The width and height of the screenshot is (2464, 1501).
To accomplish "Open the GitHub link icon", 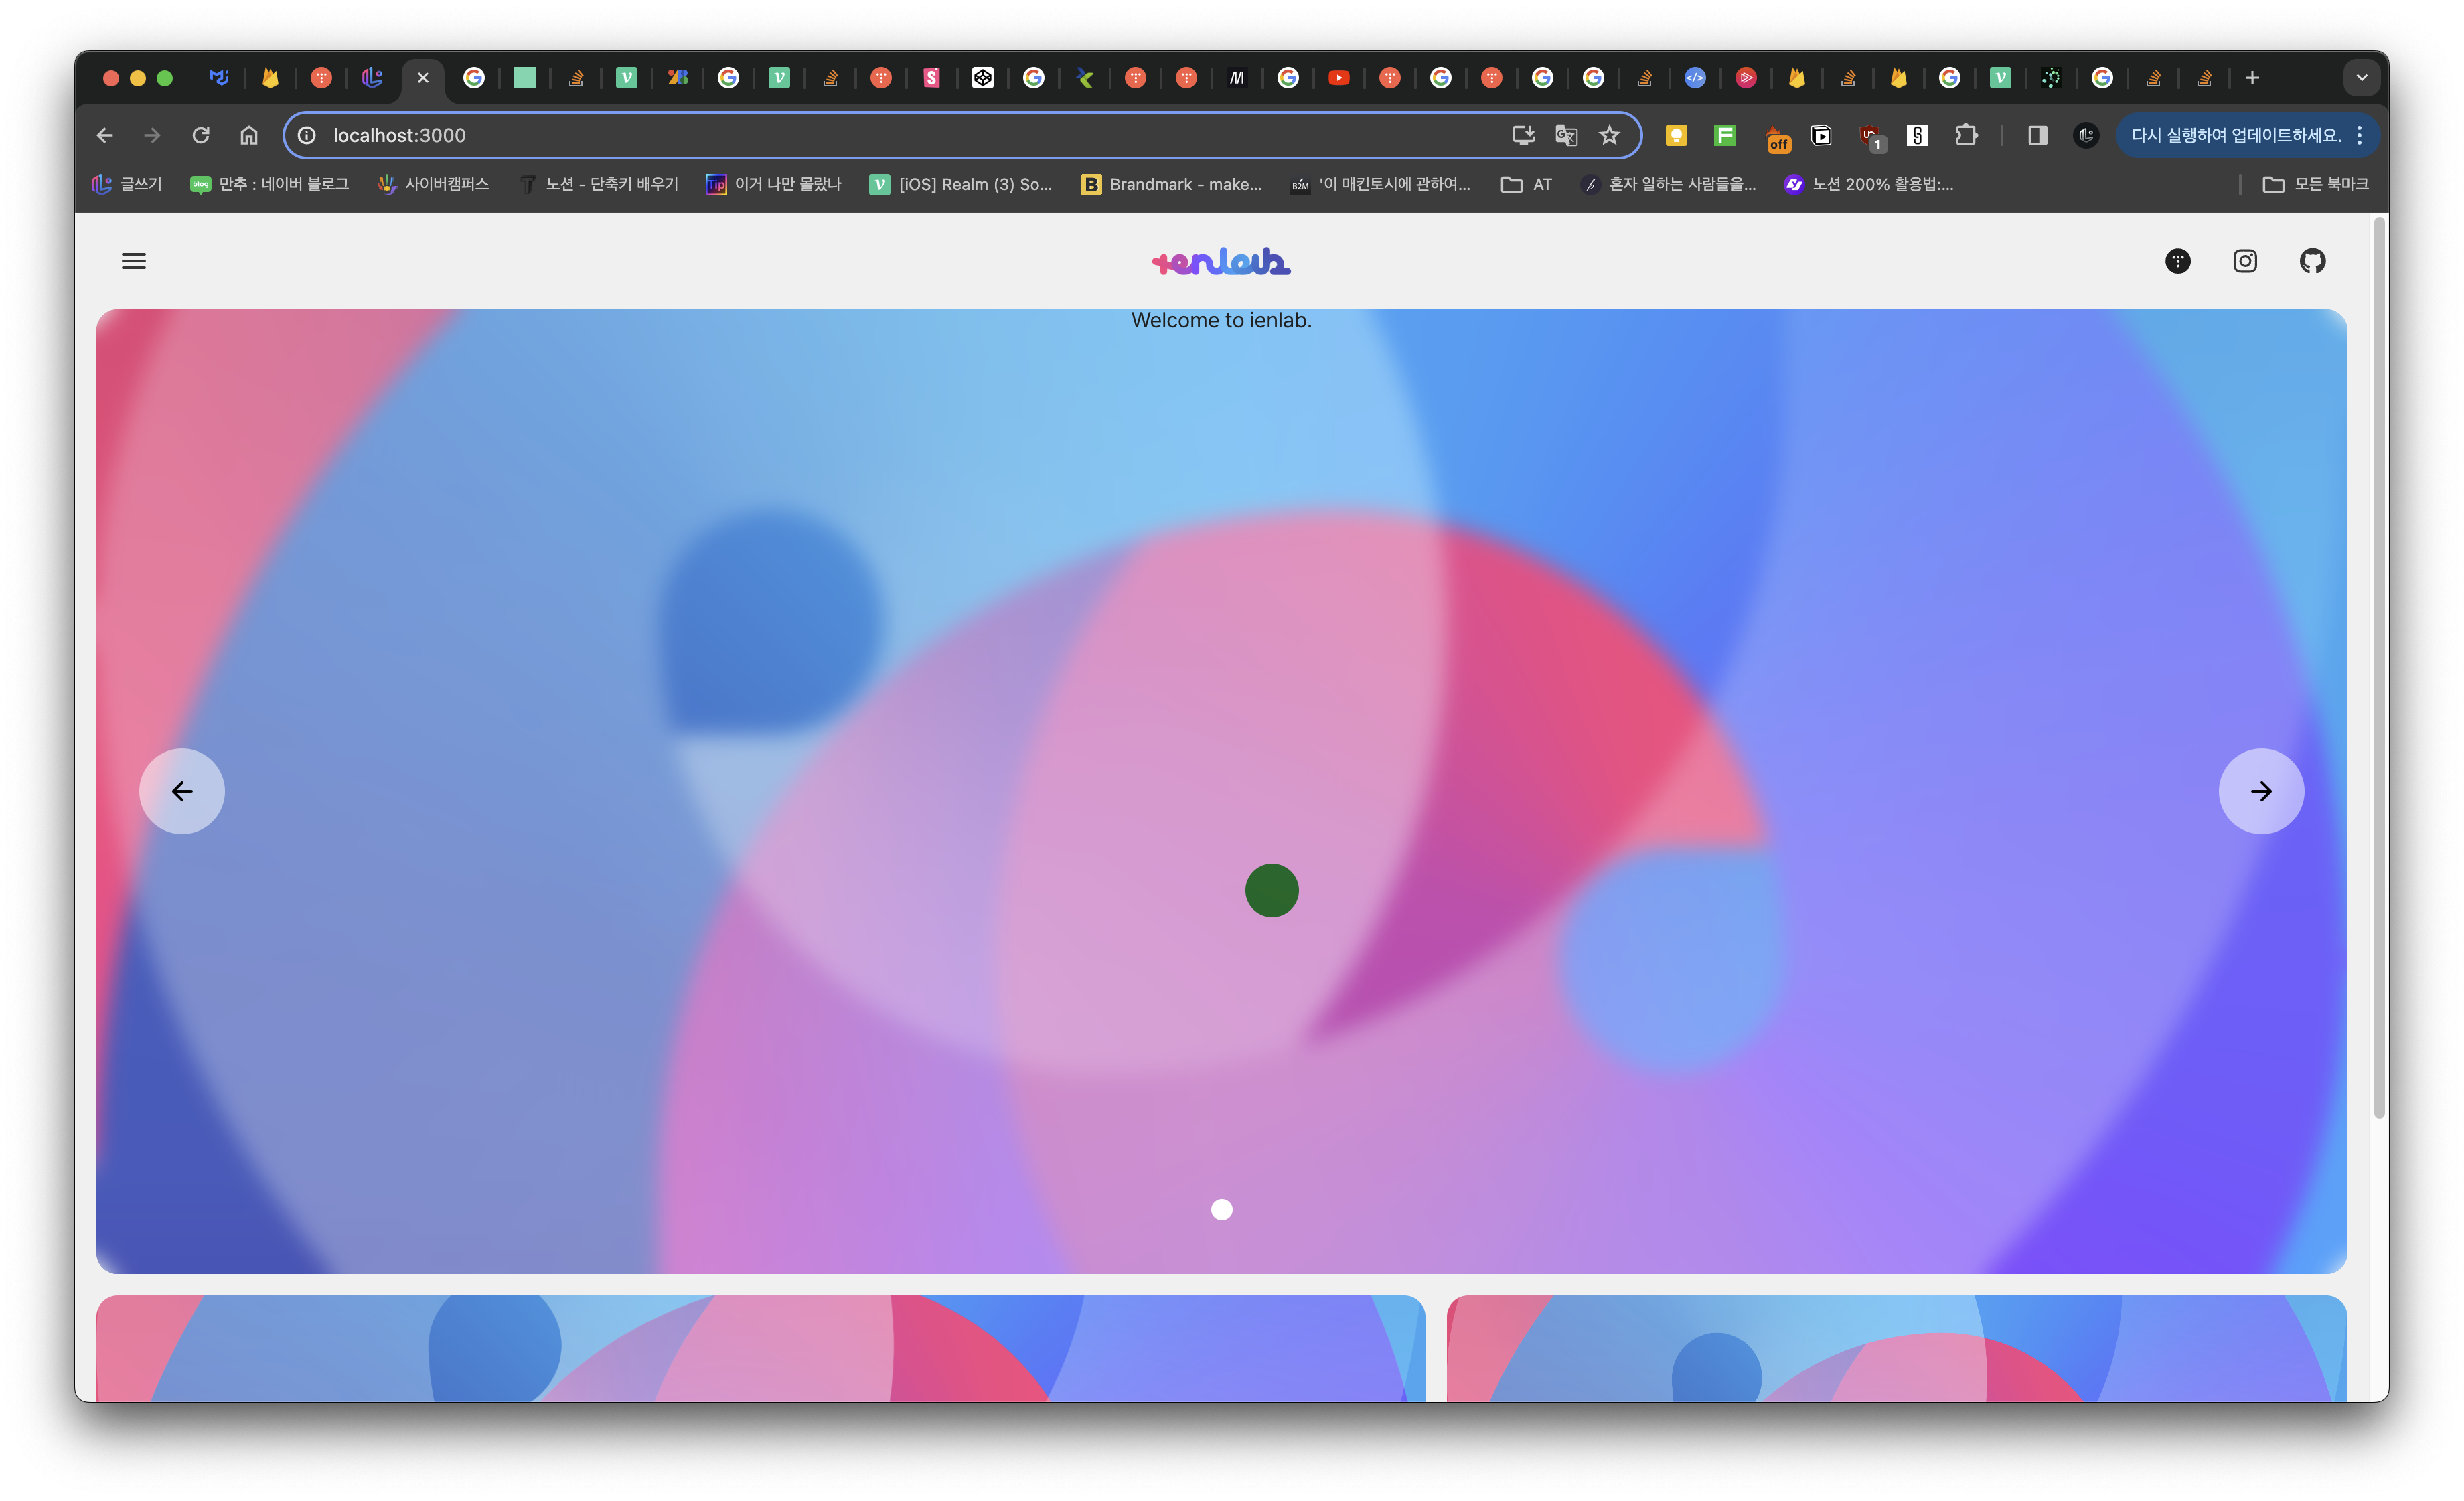I will 2313,261.
